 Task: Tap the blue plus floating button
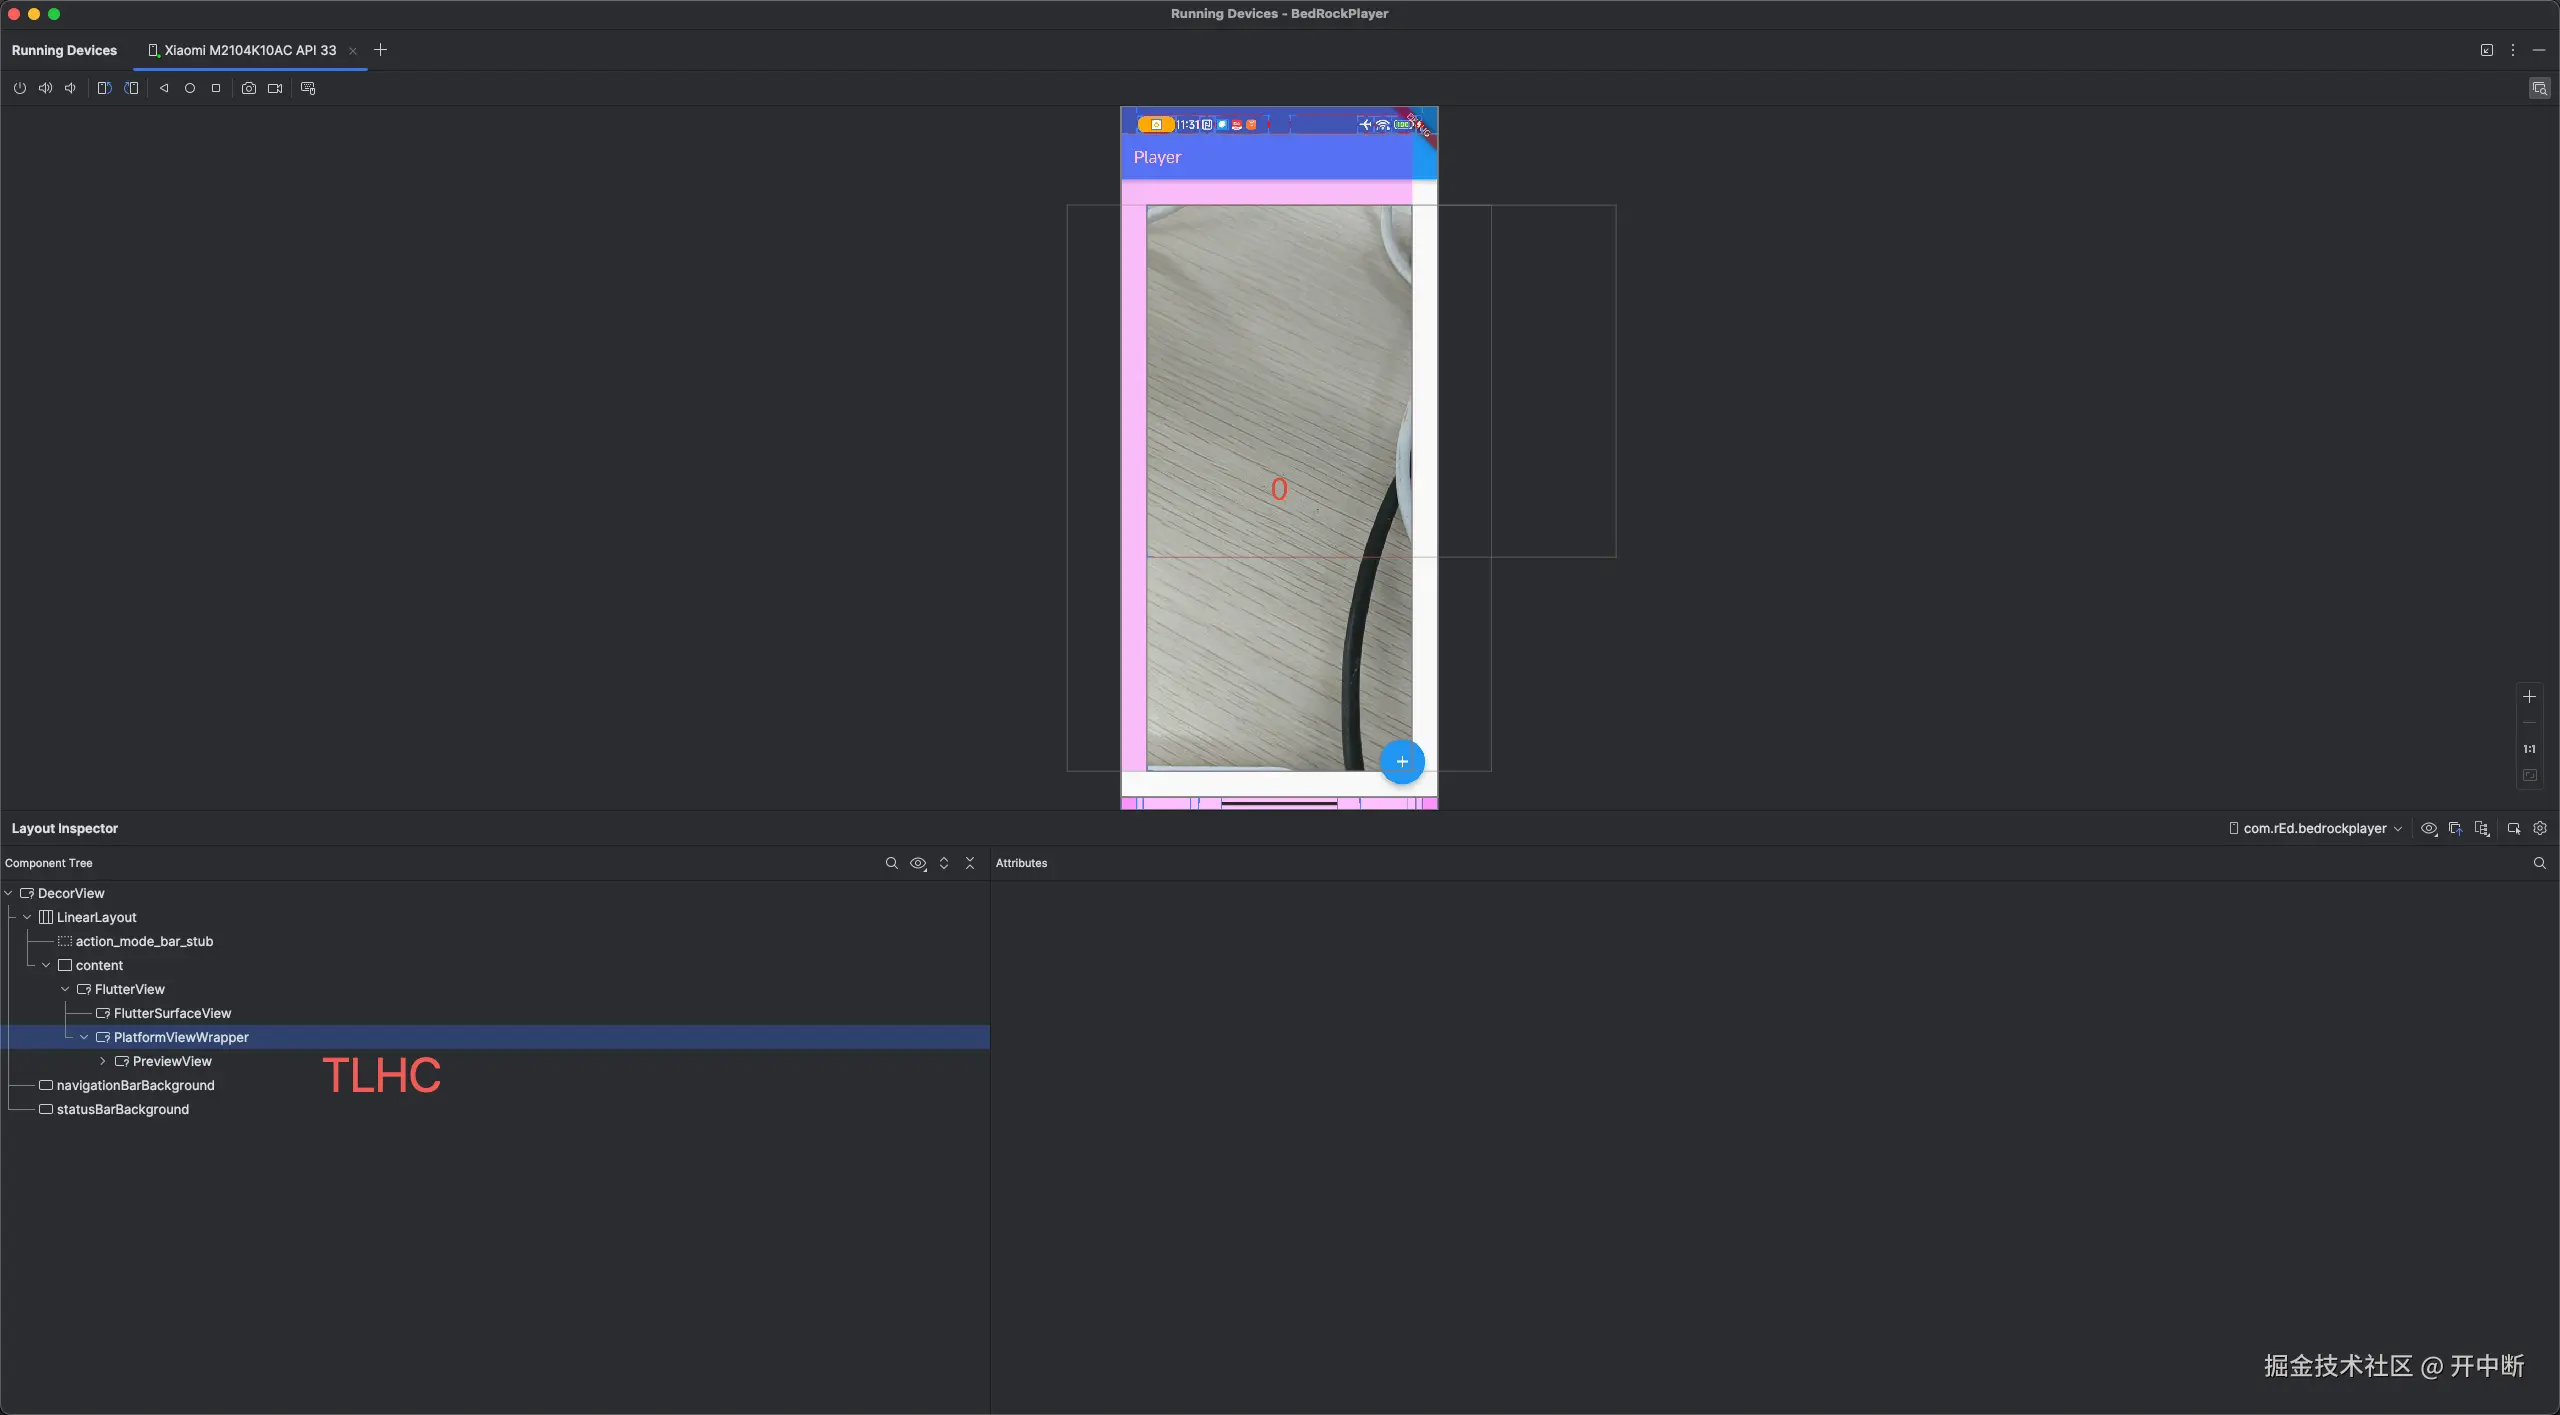pos(1402,762)
